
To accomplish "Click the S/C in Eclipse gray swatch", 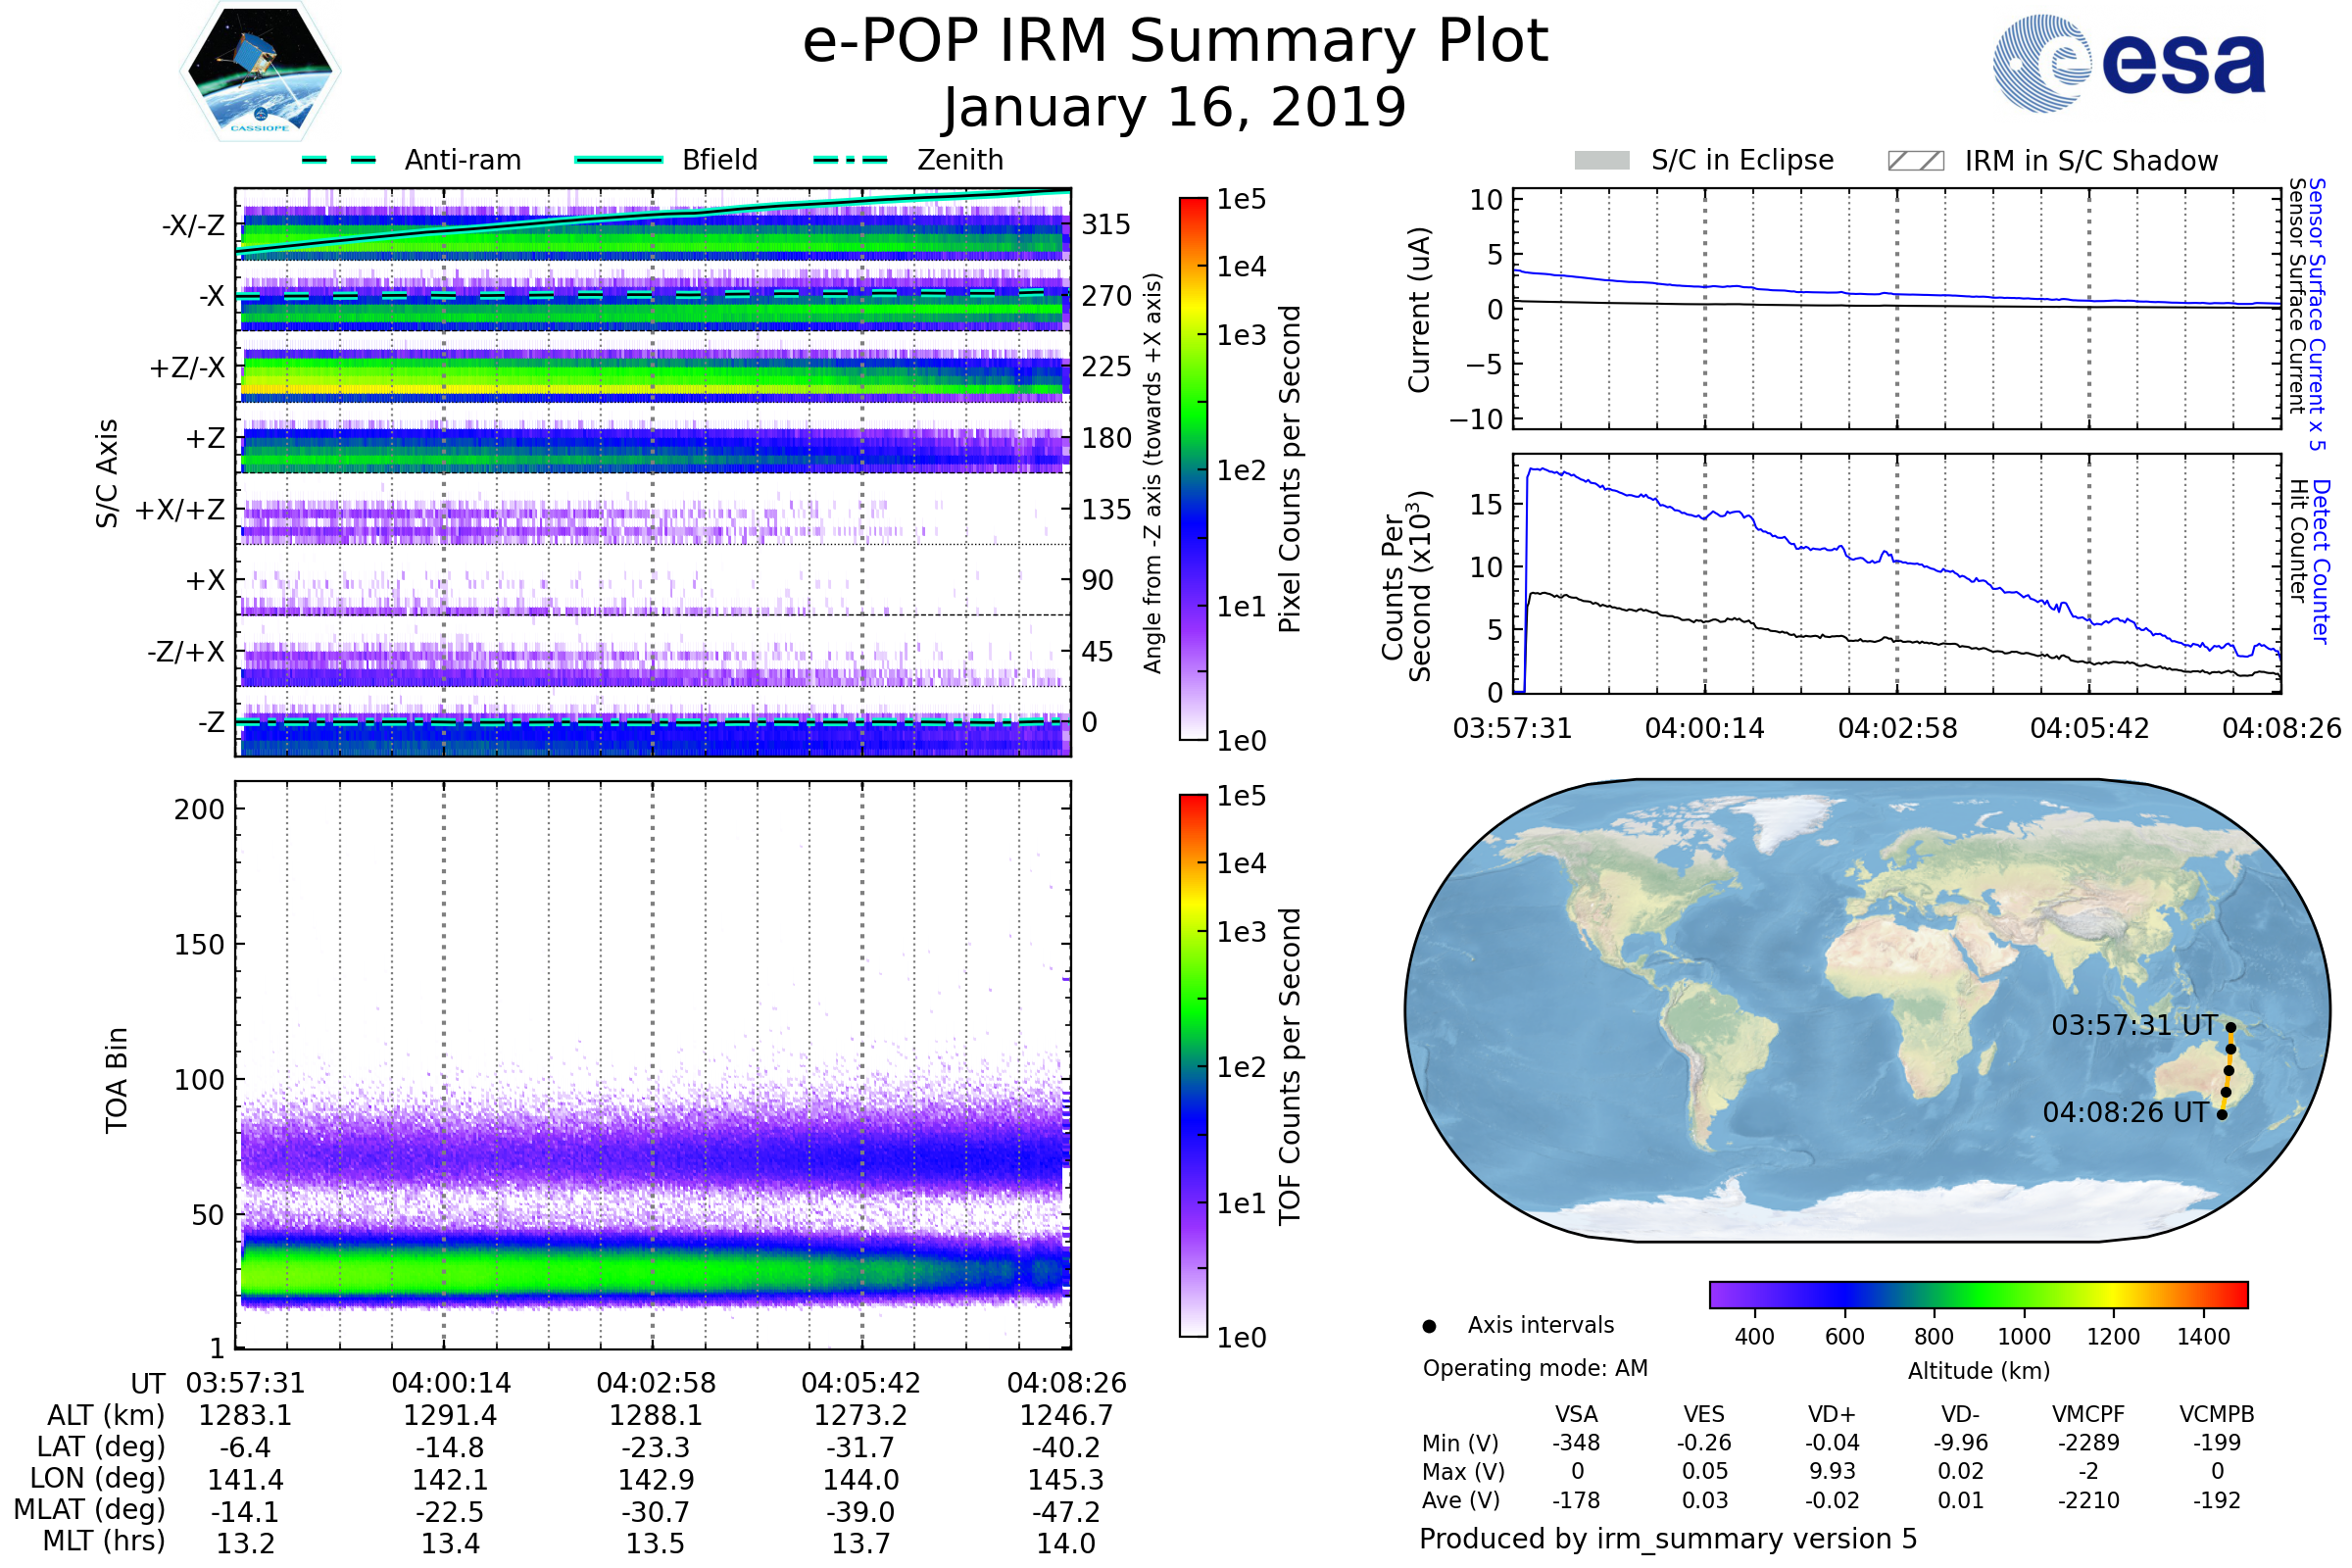I will click(1601, 161).
